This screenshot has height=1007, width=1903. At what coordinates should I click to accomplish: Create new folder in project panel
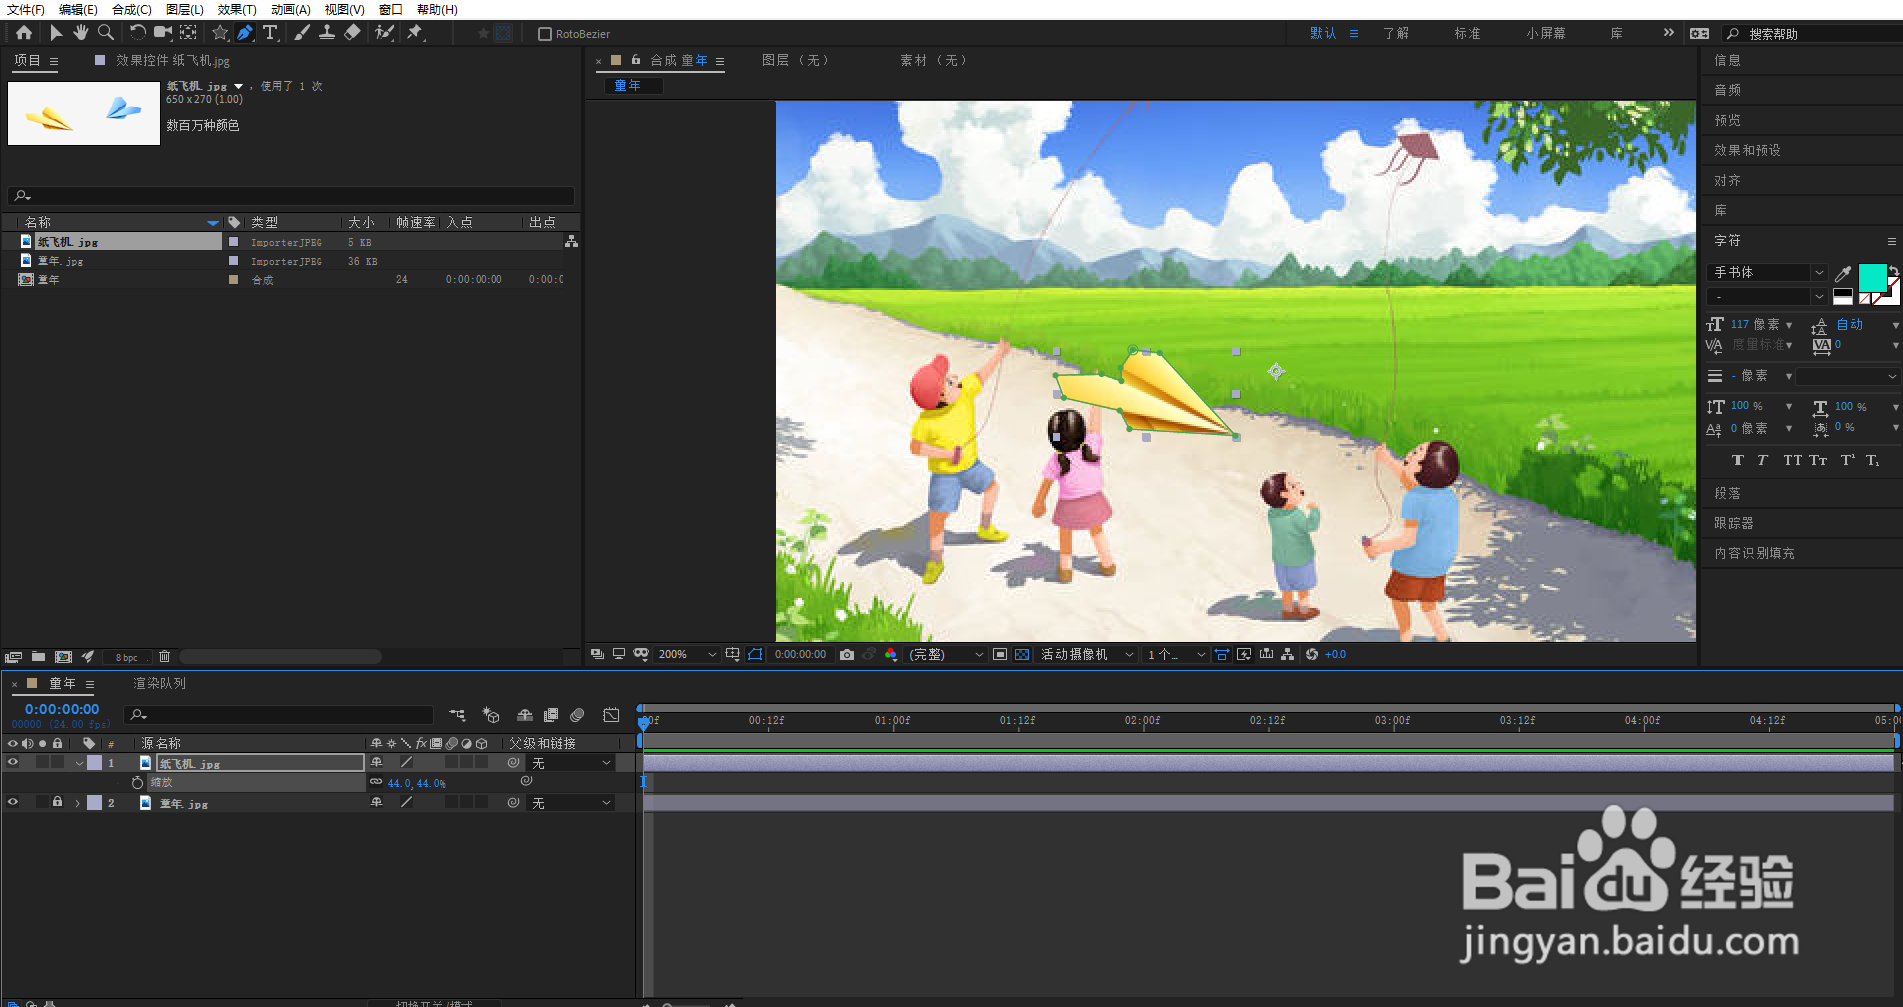[38, 657]
